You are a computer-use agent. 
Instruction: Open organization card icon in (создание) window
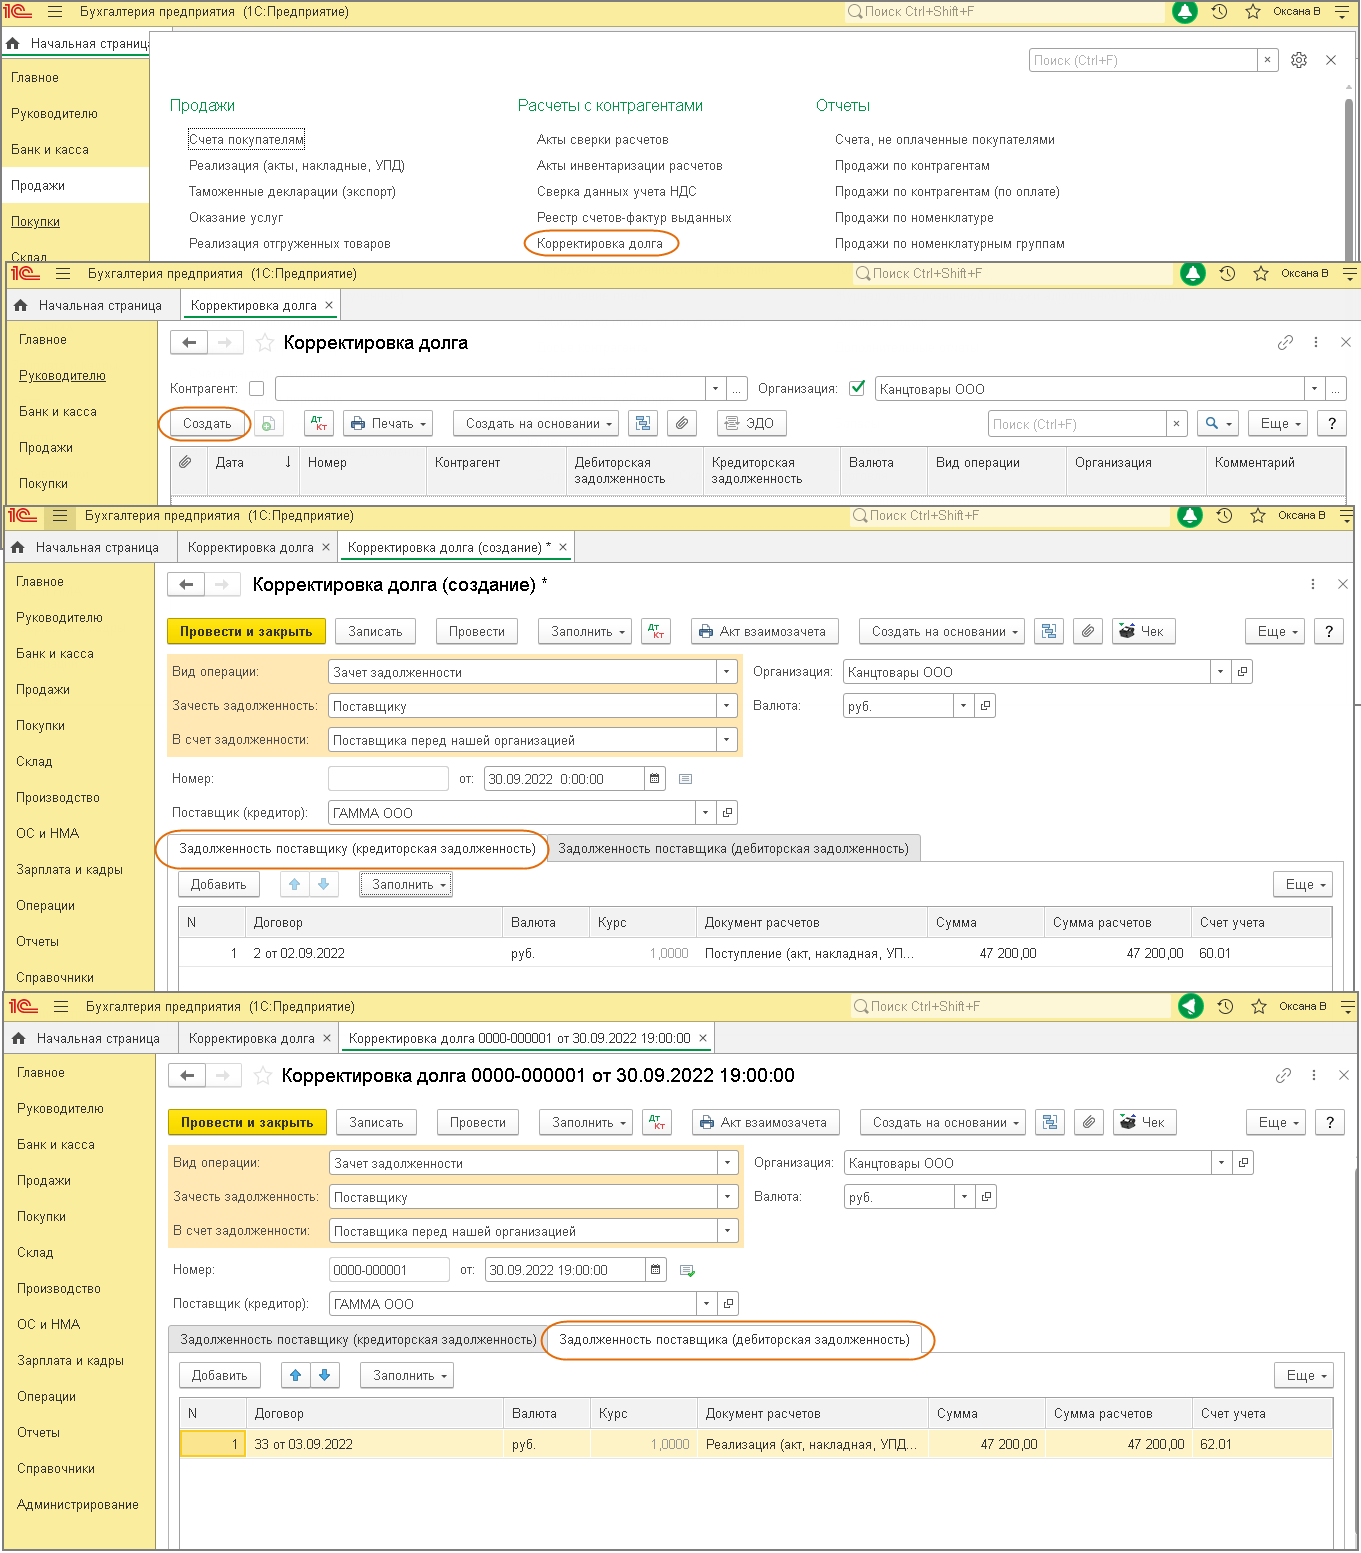pos(1242,672)
